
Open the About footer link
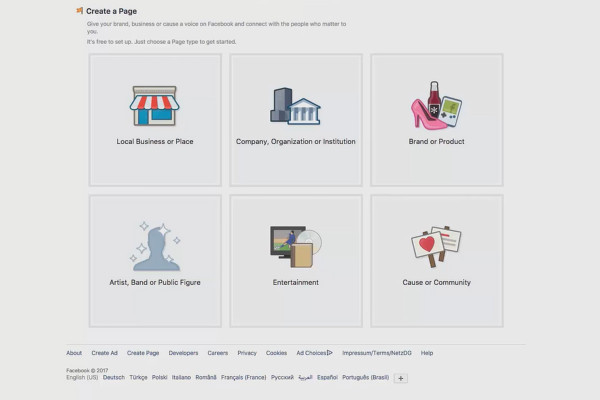(74, 353)
